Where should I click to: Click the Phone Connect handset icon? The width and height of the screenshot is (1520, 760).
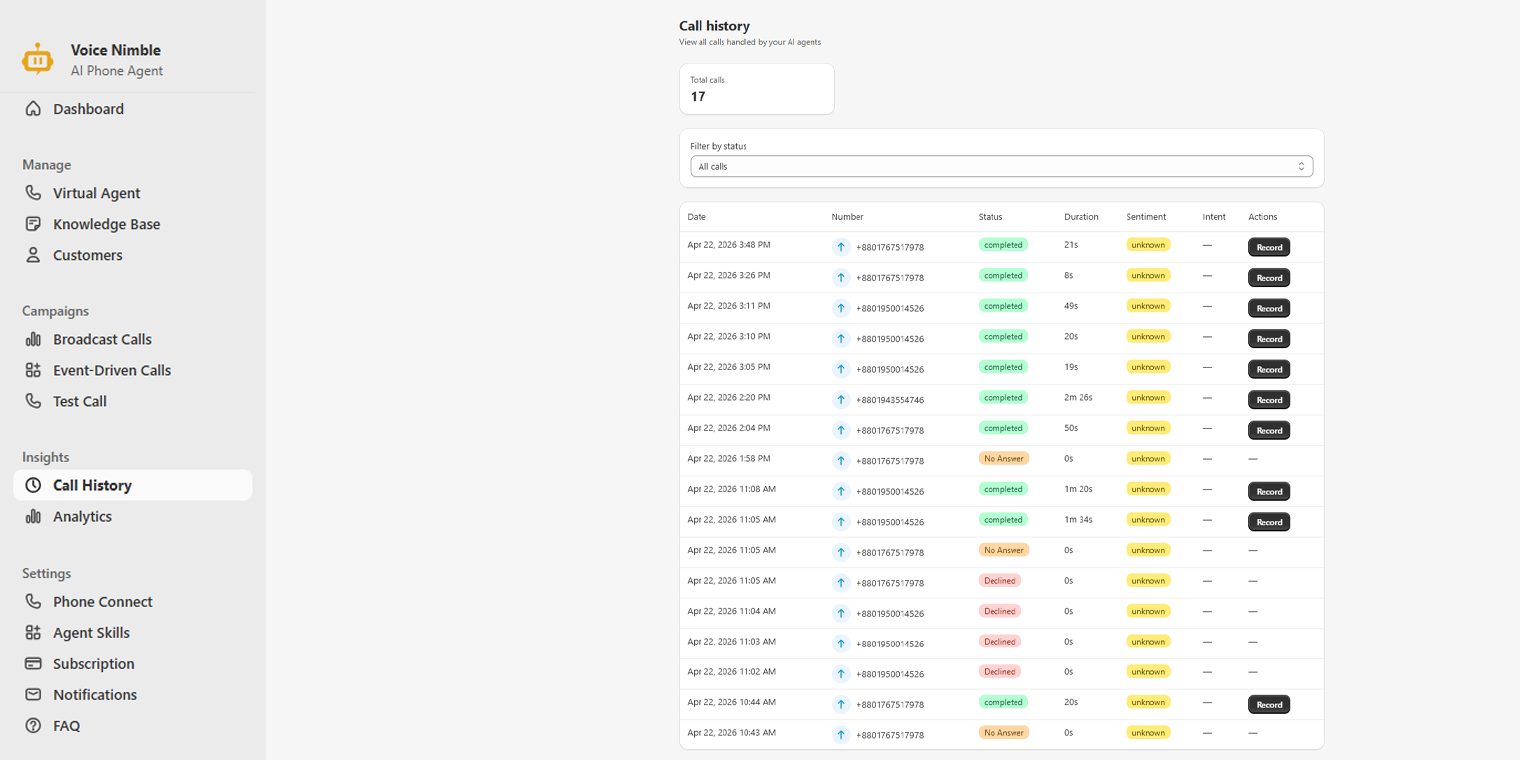(33, 601)
